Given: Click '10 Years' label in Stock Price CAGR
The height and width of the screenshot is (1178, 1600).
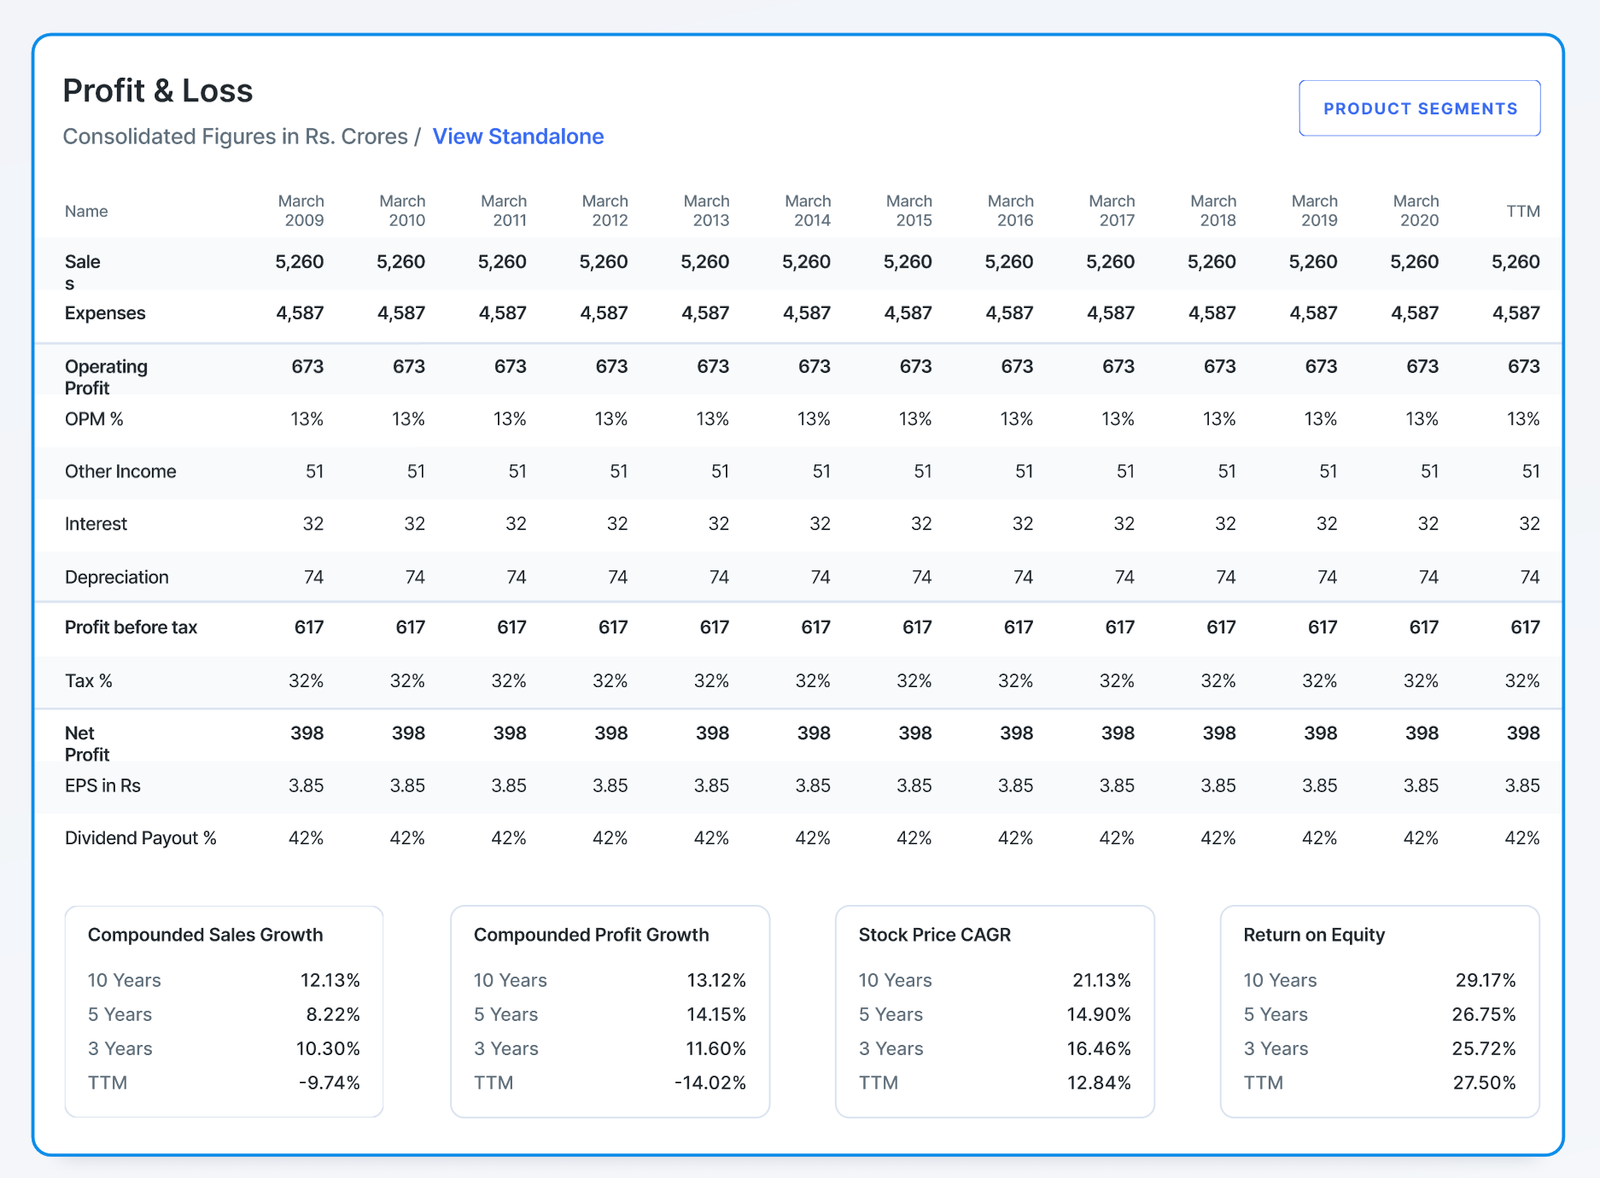Looking at the screenshot, I should [x=895, y=980].
